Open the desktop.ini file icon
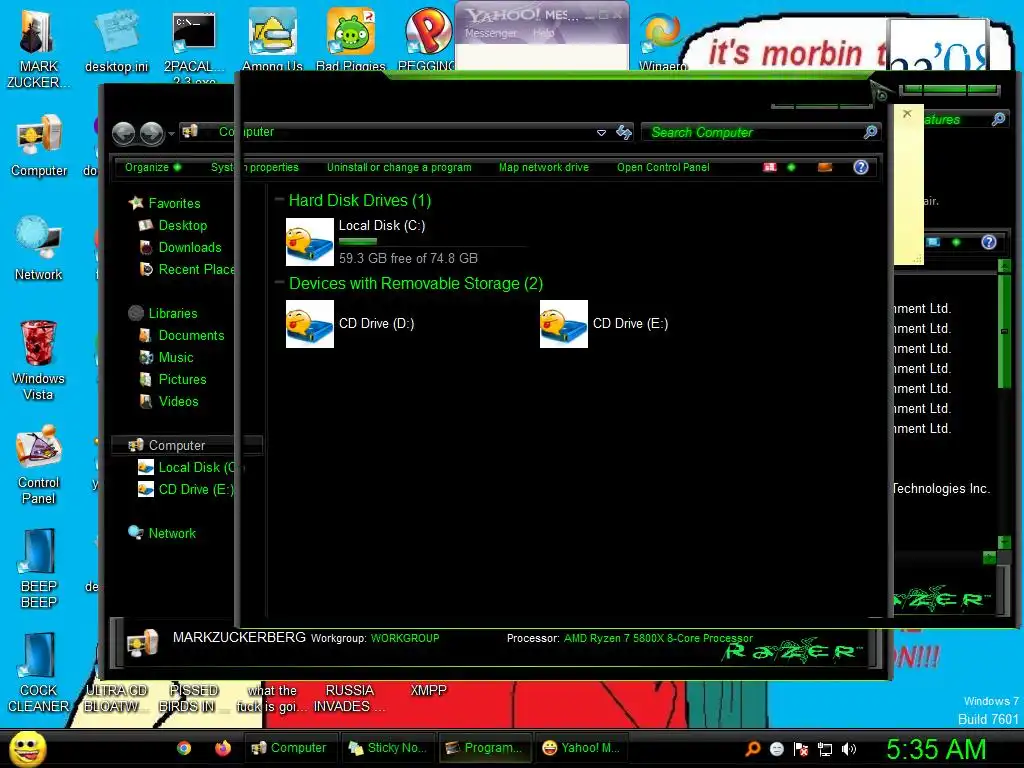The height and width of the screenshot is (768, 1024). [x=116, y=42]
